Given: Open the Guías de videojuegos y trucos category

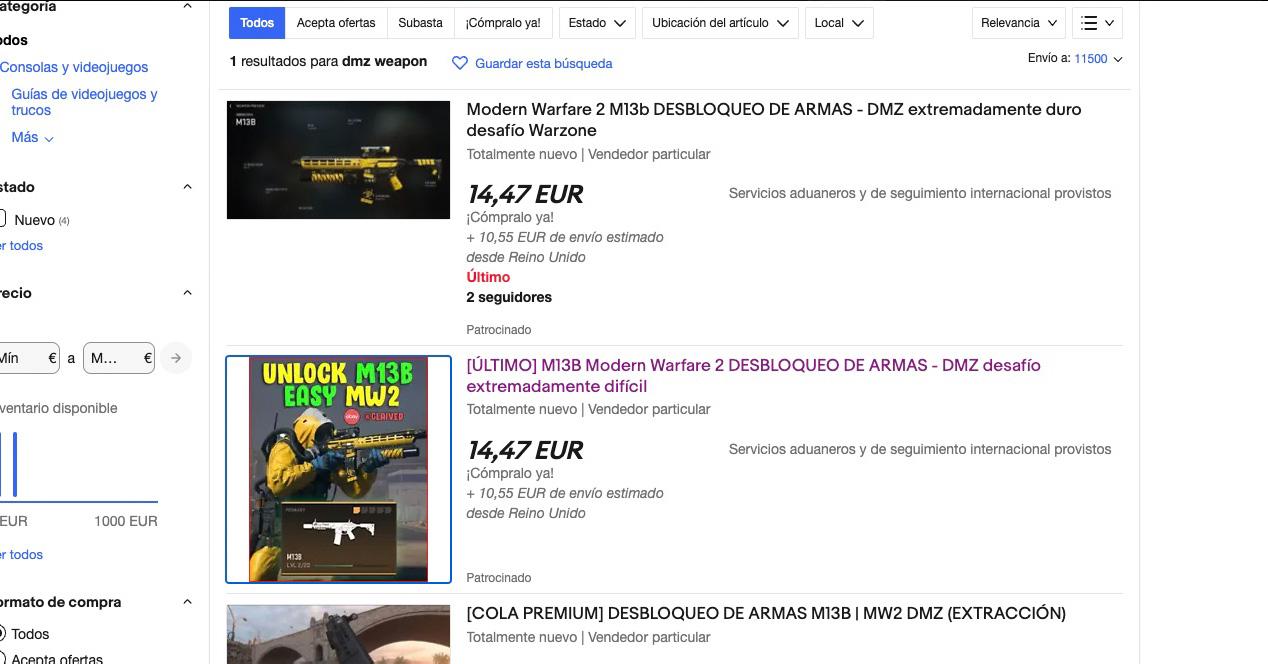Looking at the screenshot, I should click(84, 102).
